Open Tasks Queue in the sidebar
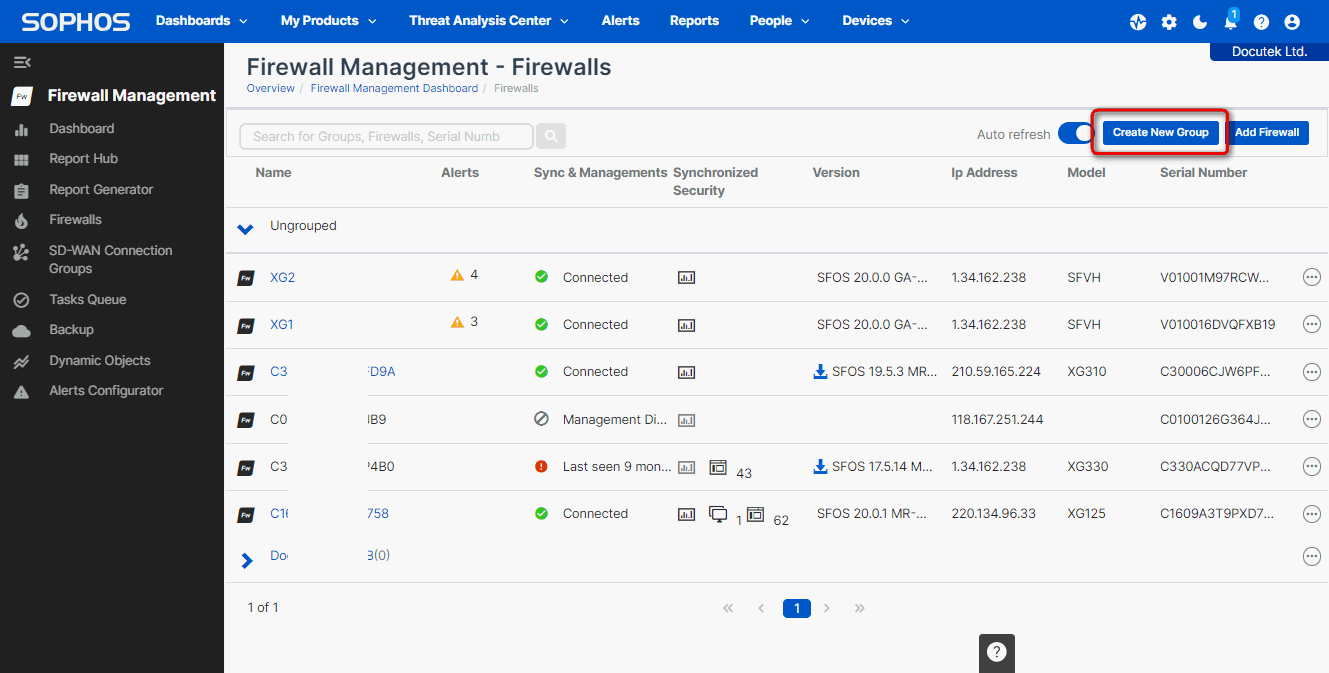The height and width of the screenshot is (673, 1329). click(88, 300)
